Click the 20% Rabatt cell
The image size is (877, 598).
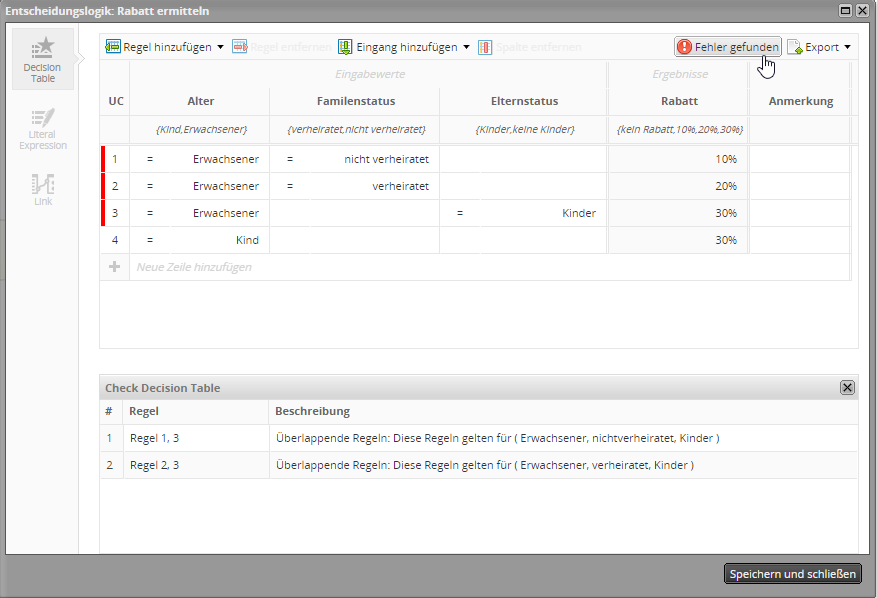tap(678, 186)
